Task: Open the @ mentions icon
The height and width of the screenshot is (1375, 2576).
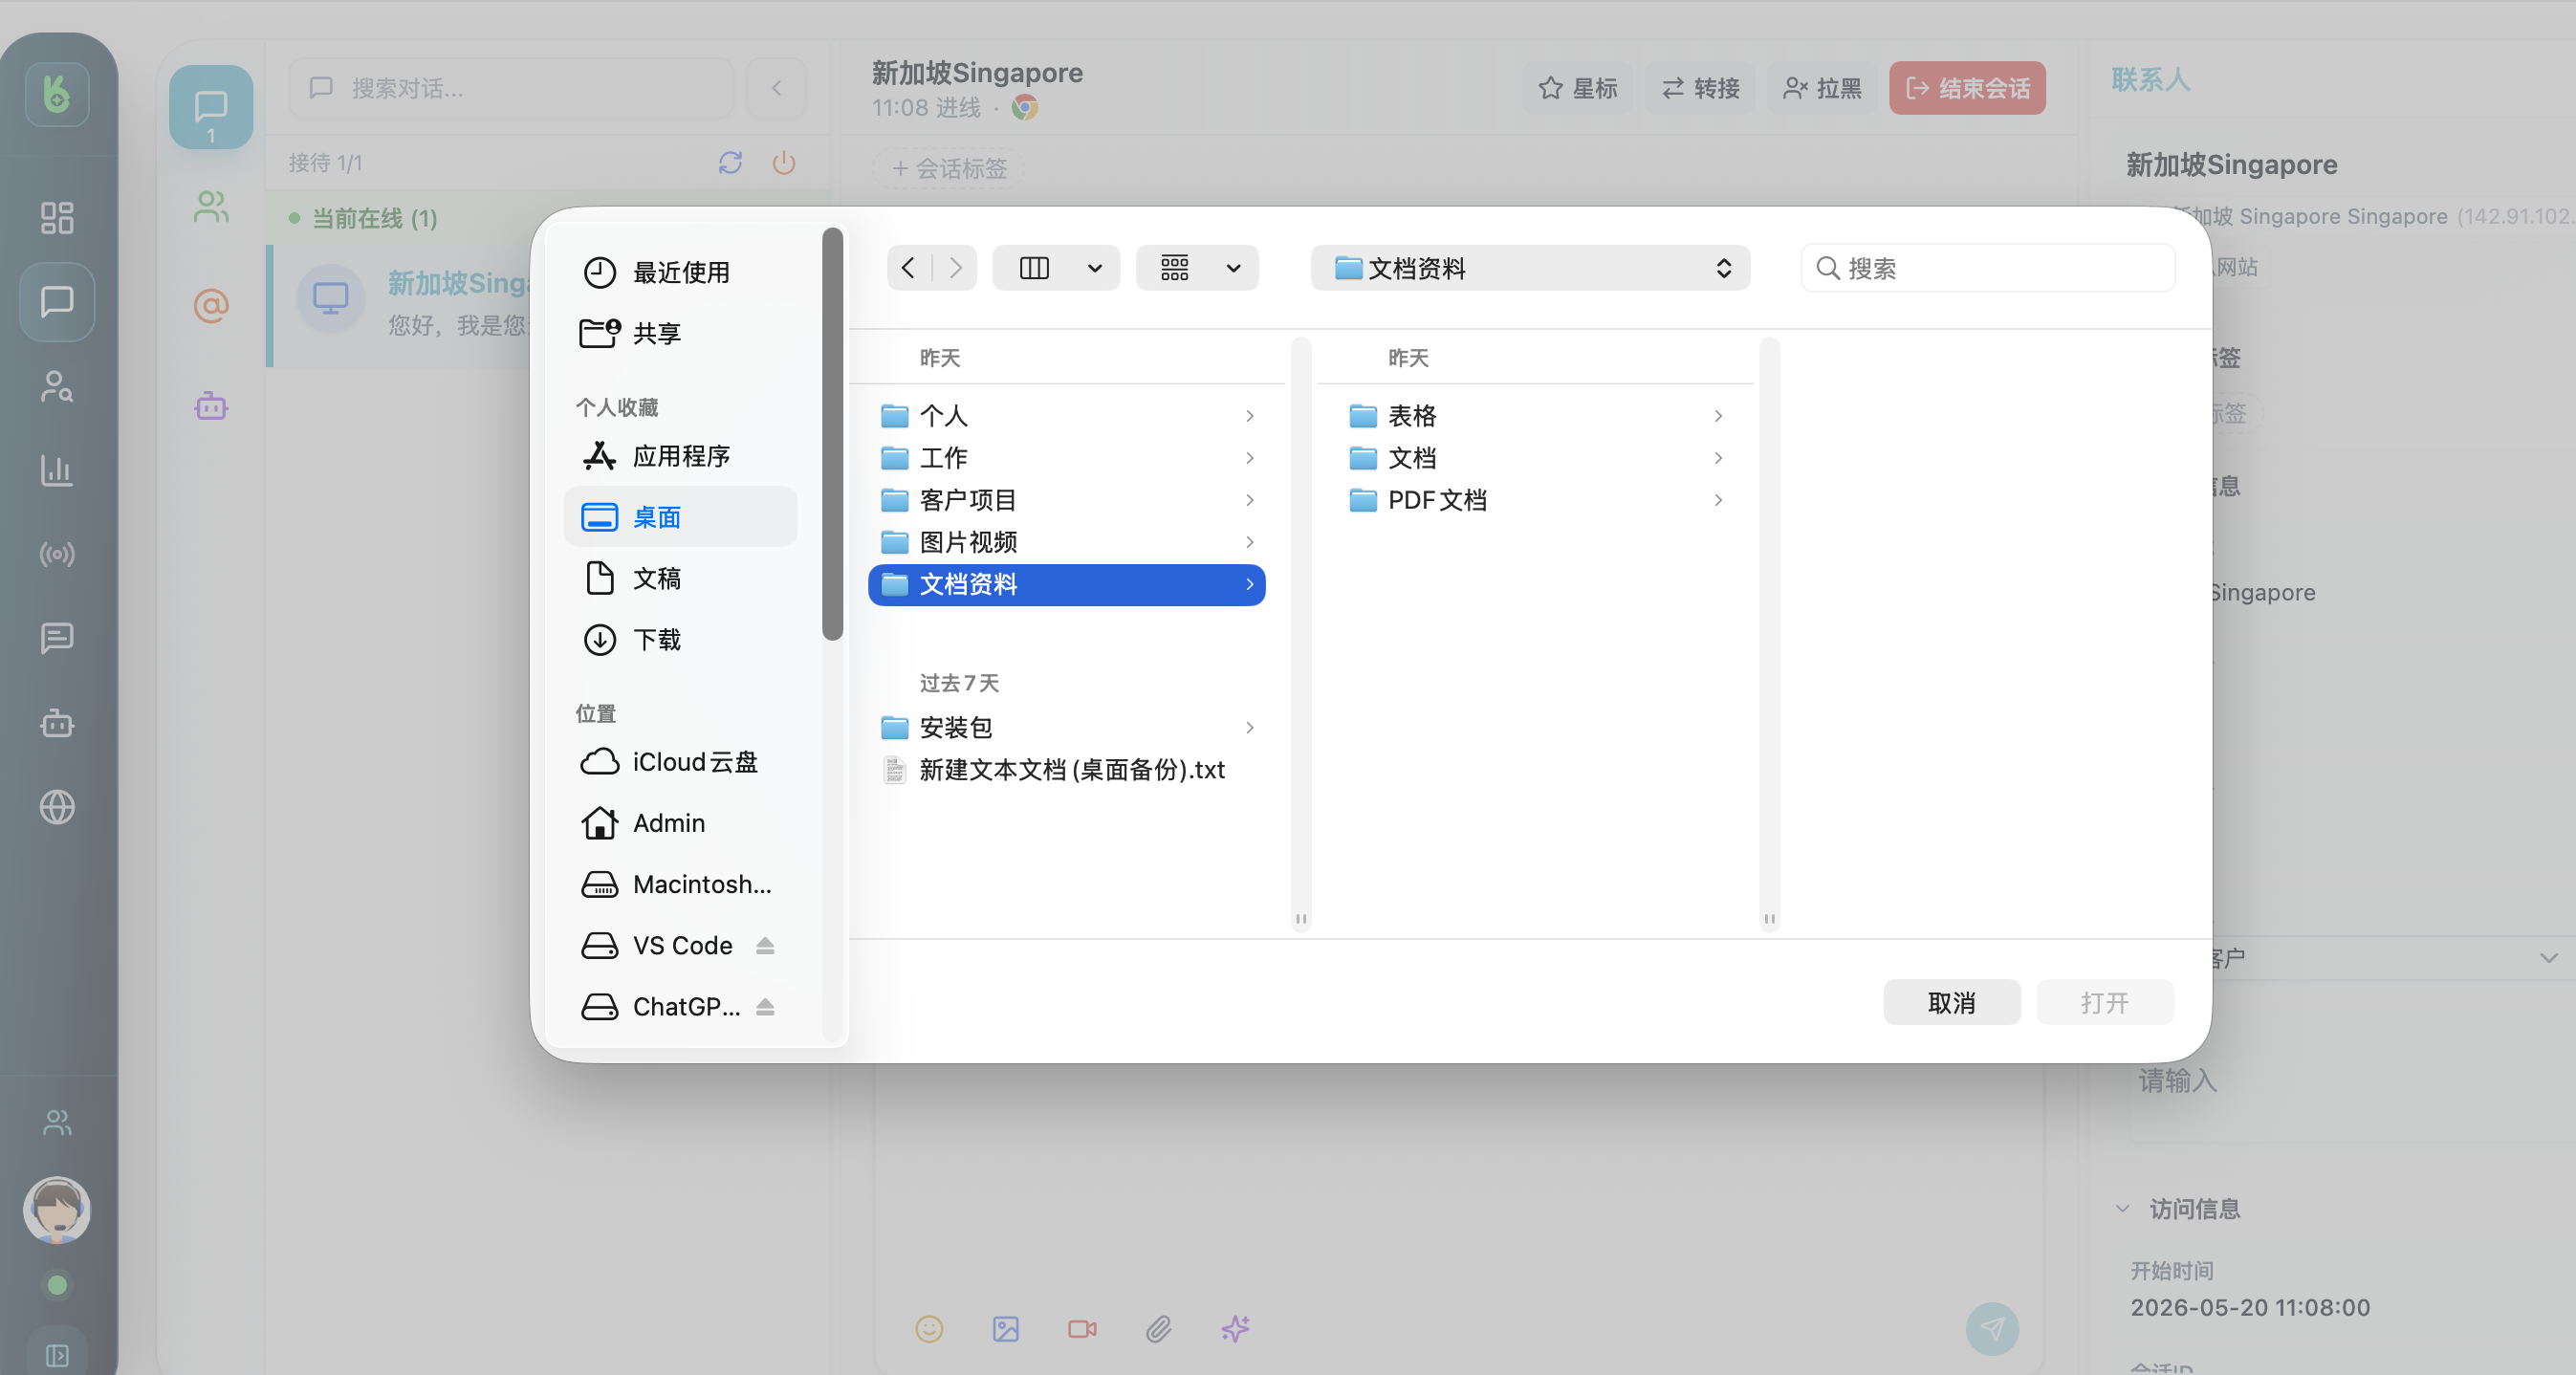Action: click(211, 305)
